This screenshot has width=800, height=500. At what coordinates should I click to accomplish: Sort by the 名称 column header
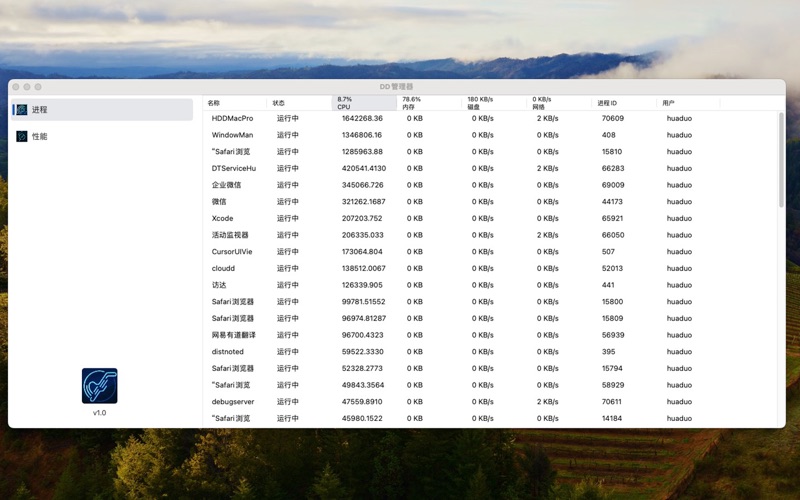[235, 103]
